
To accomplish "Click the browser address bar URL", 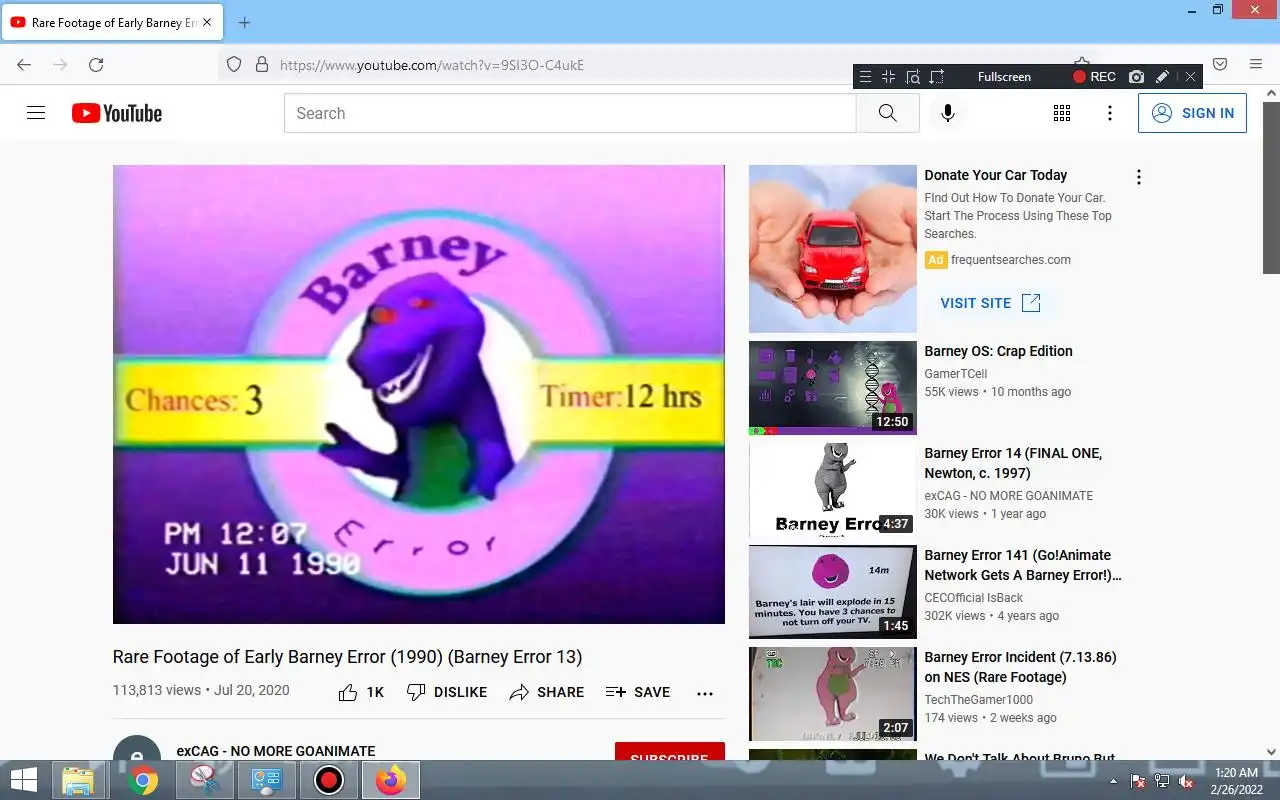I will pos(432,65).
